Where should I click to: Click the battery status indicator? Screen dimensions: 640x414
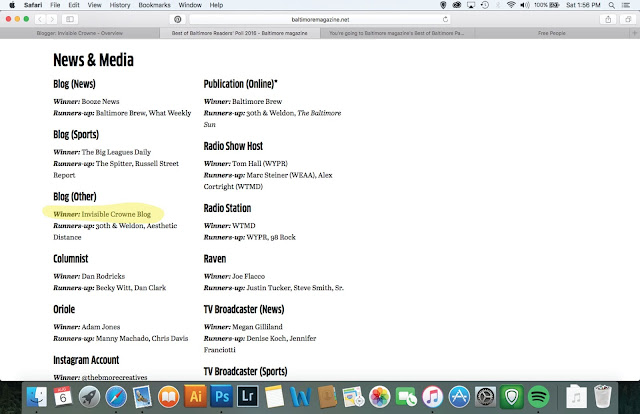[x=547, y=5]
